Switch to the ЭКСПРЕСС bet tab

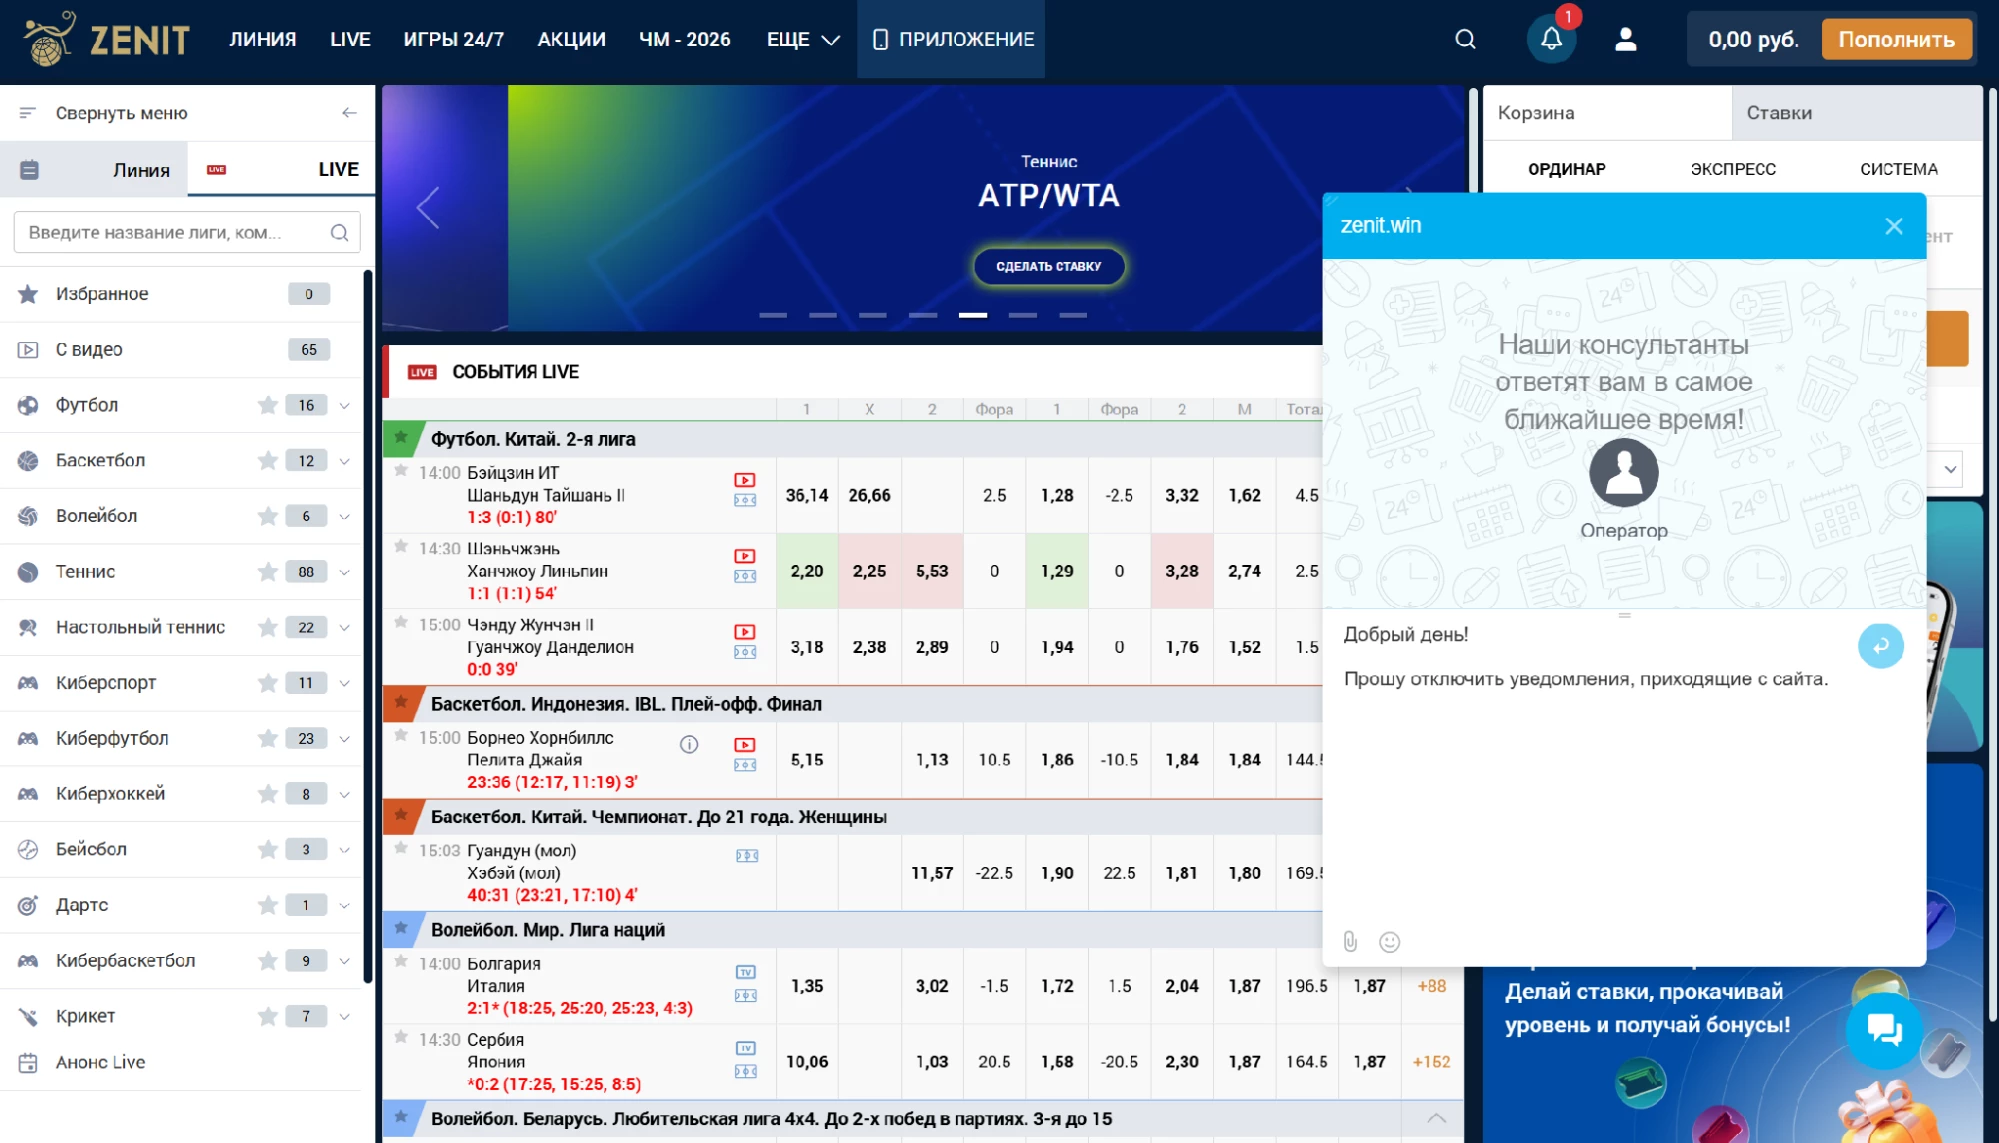point(1732,169)
